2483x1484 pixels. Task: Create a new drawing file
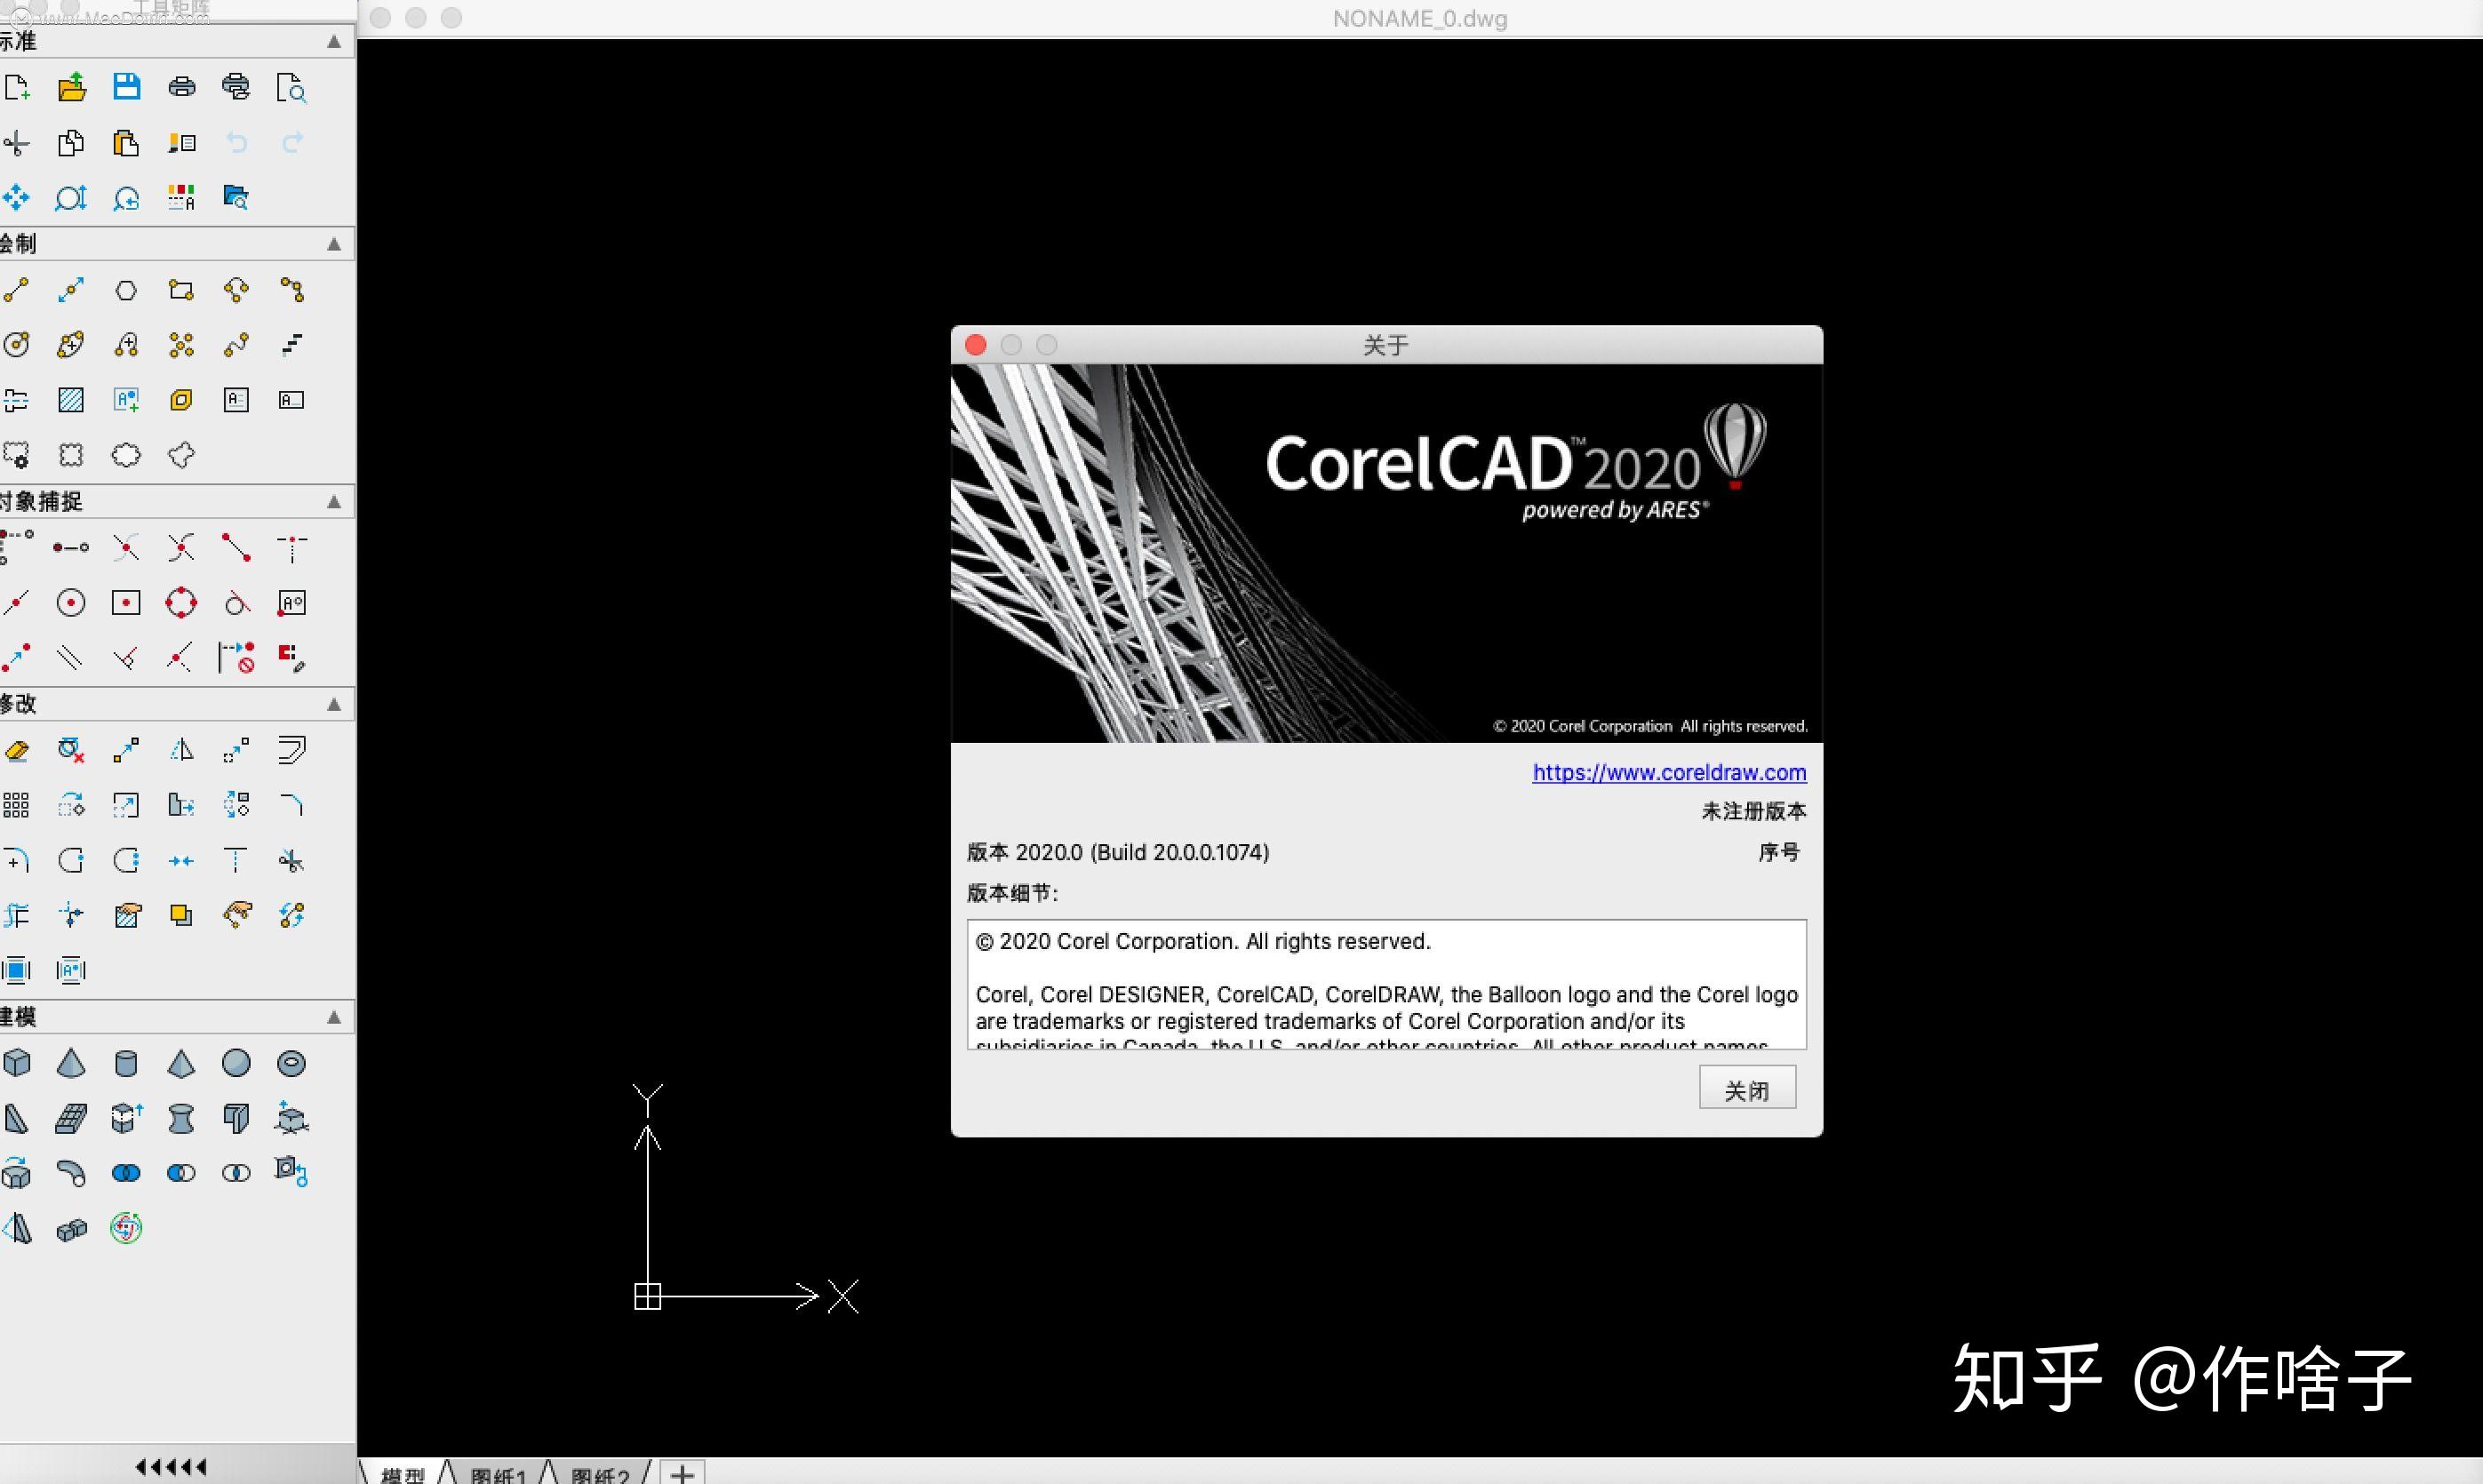point(18,87)
